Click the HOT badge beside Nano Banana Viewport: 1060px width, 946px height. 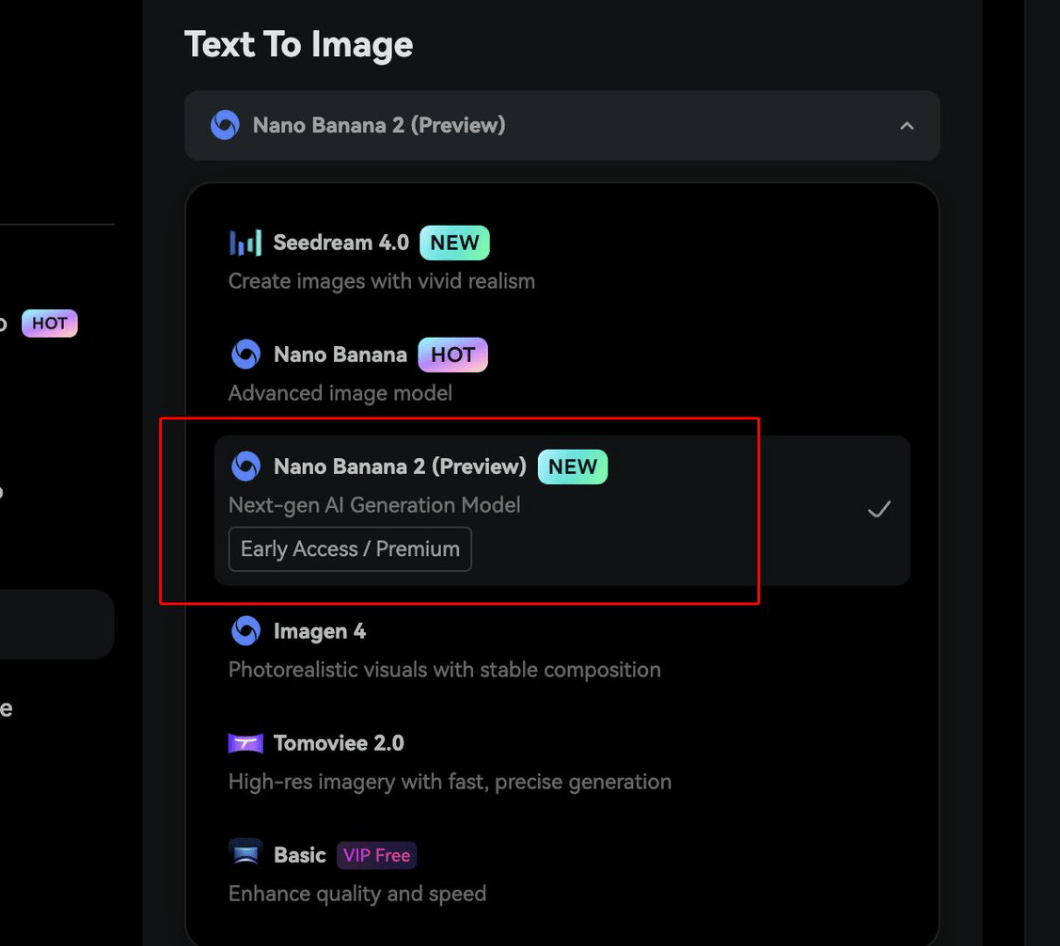[453, 354]
